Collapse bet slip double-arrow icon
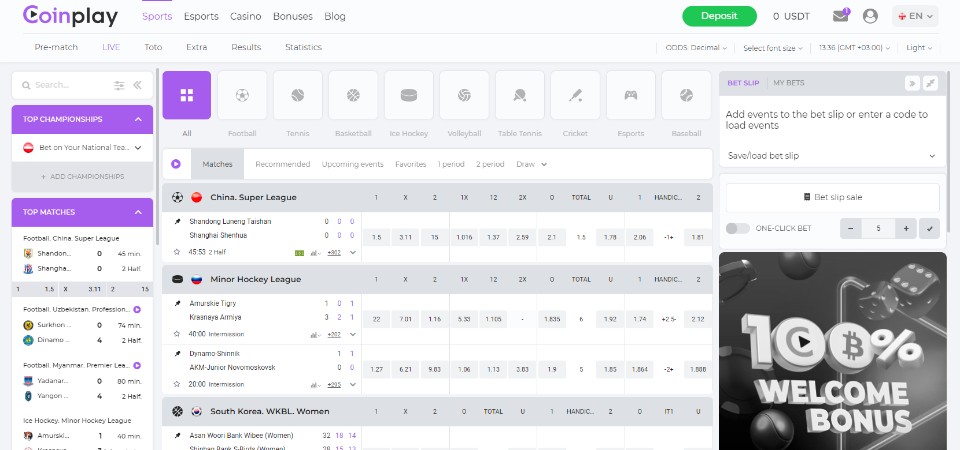The image size is (960, 450). (x=912, y=83)
